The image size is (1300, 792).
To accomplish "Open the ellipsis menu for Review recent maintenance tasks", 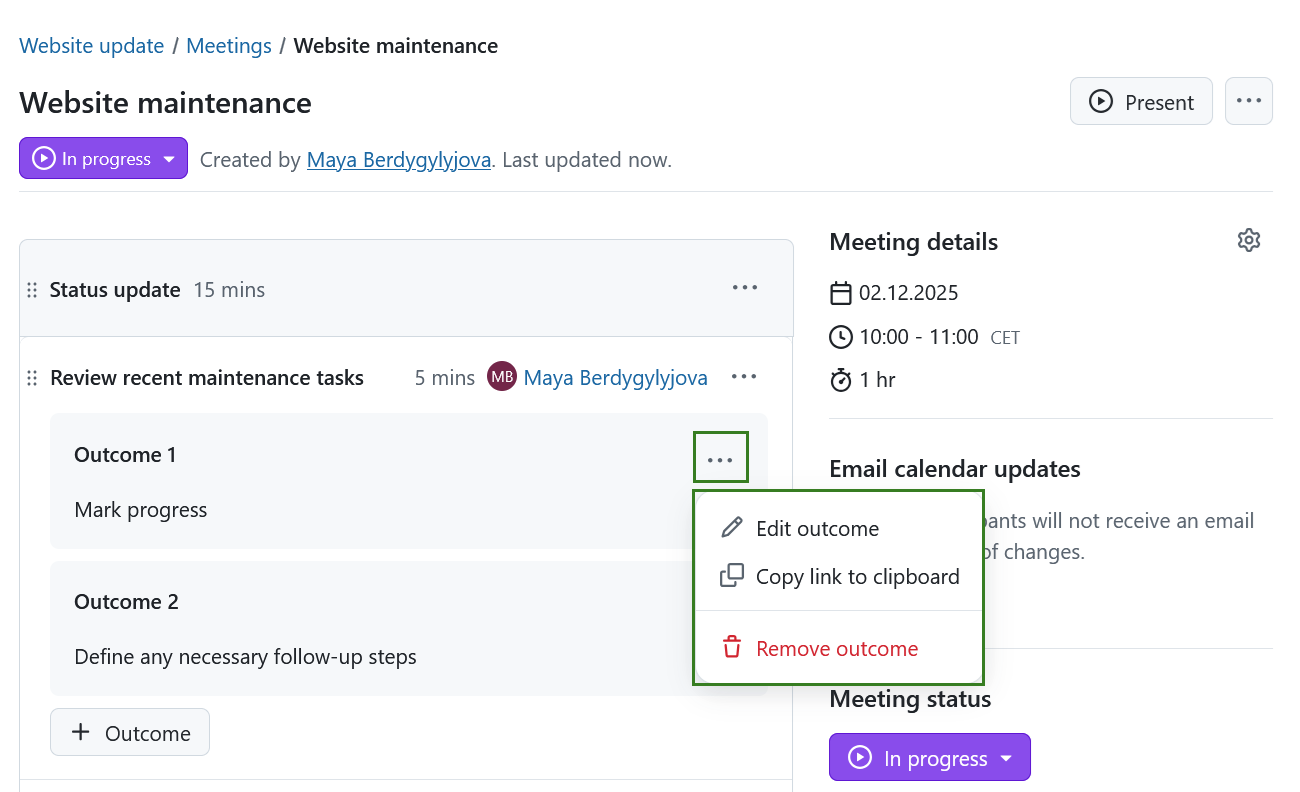I will [744, 376].
